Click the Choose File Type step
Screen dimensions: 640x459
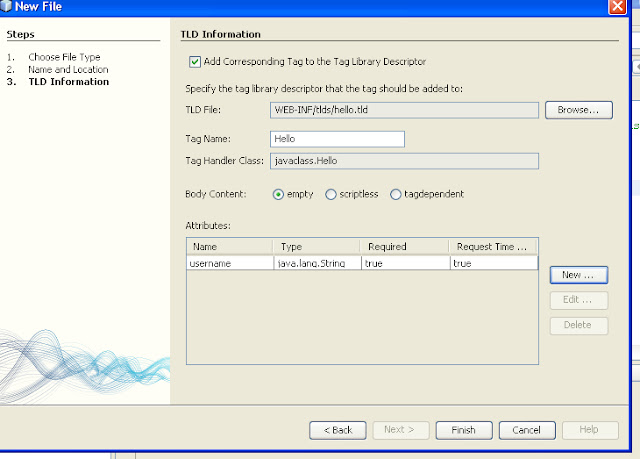pyautogui.click(x=64, y=57)
